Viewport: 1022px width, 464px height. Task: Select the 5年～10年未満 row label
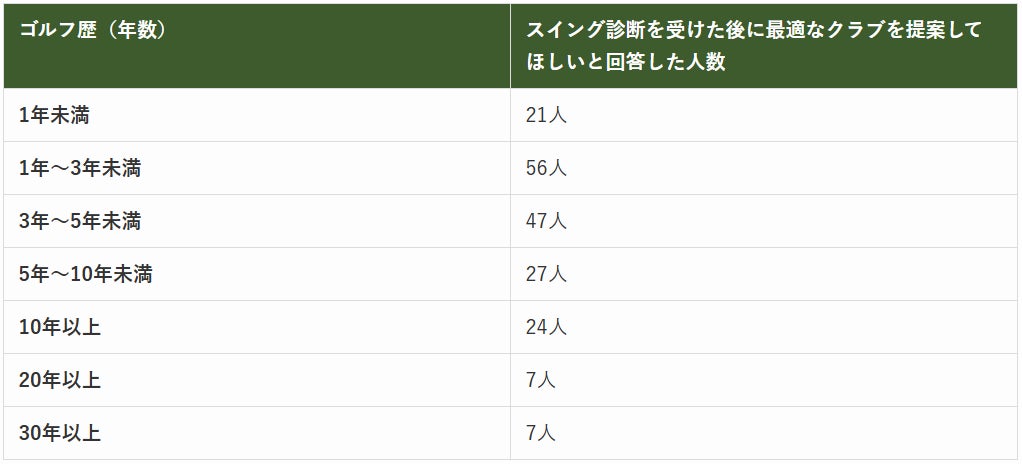coord(85,274)
